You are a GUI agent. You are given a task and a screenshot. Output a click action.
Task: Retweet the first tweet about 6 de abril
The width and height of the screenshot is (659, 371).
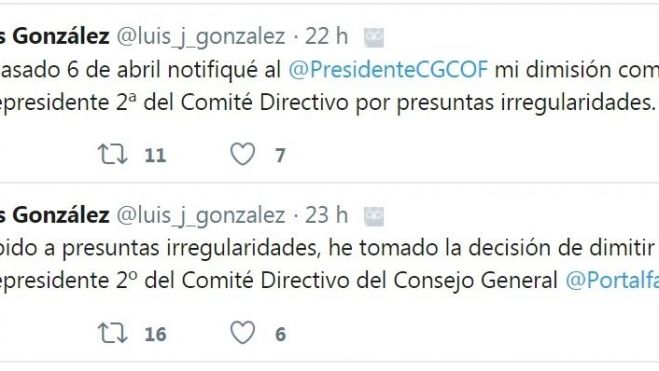point(112,154)
